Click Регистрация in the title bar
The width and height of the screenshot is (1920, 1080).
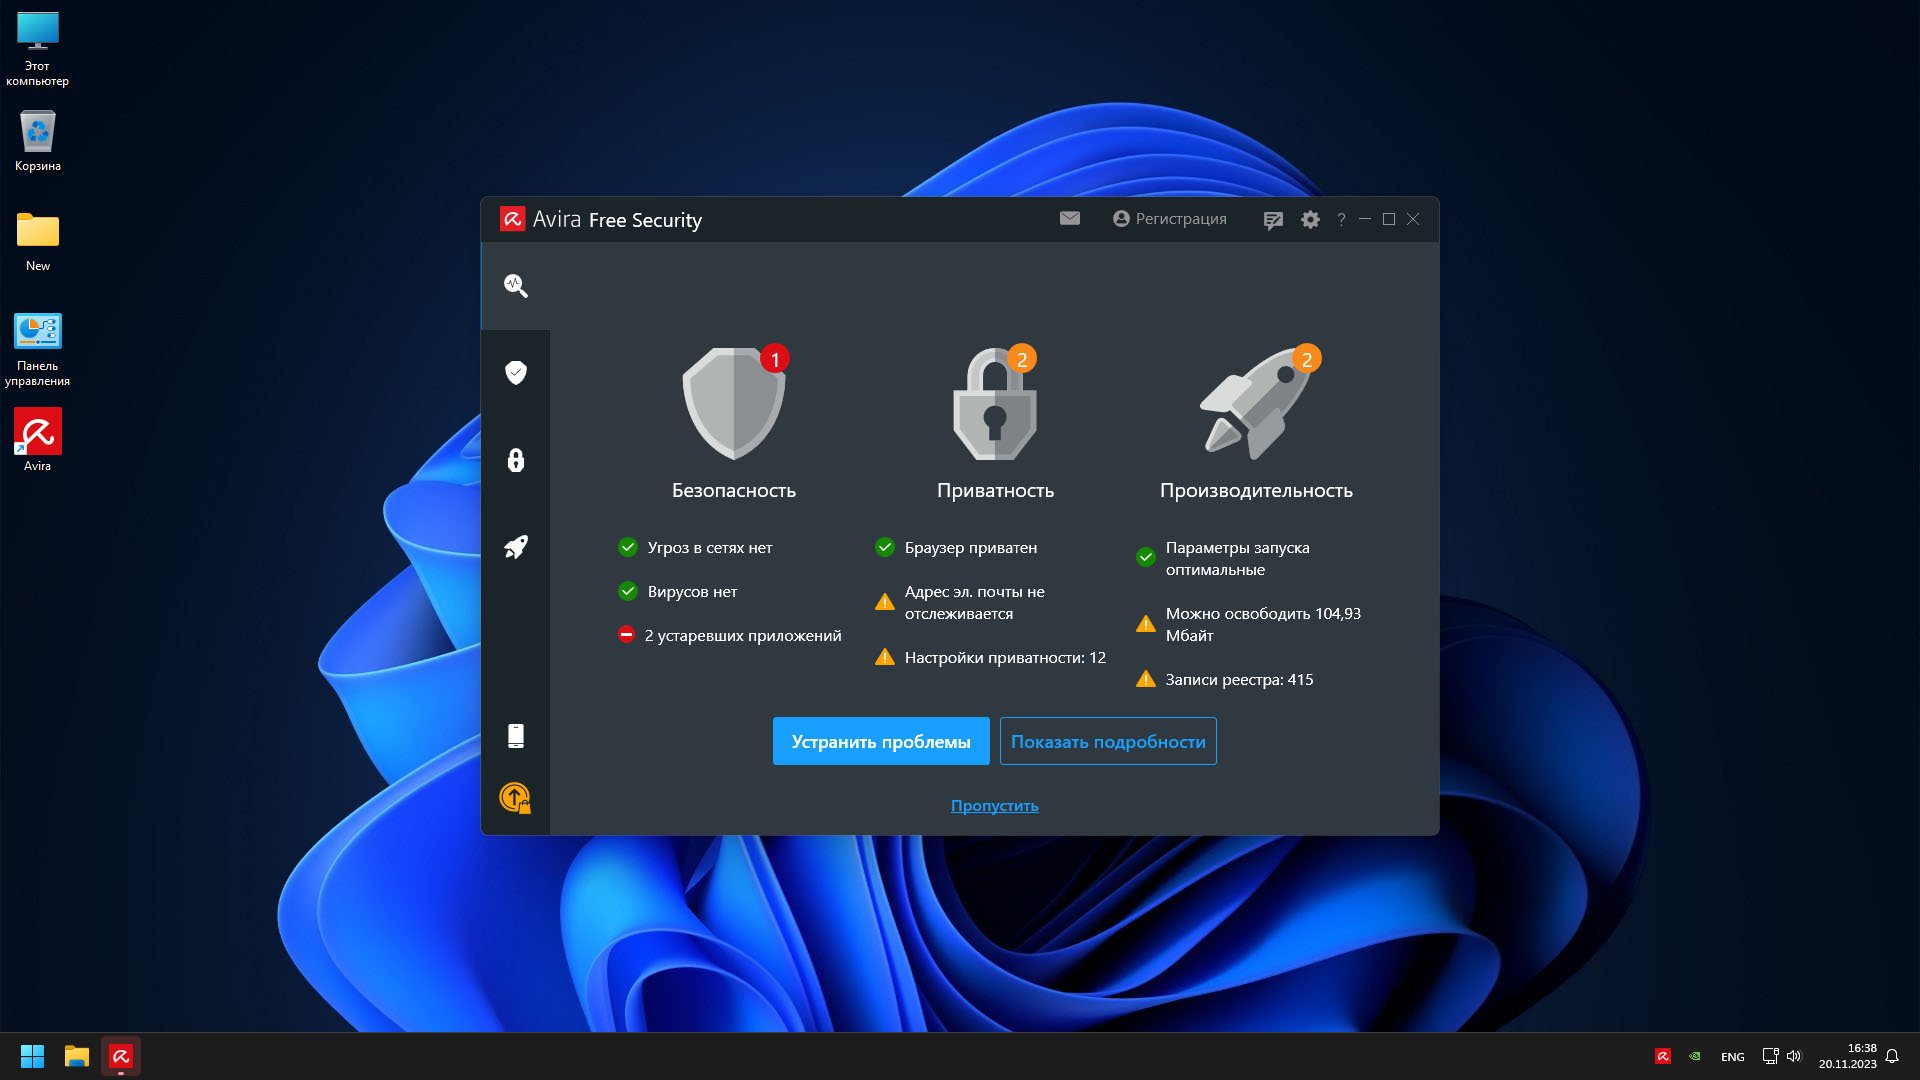1170,219
